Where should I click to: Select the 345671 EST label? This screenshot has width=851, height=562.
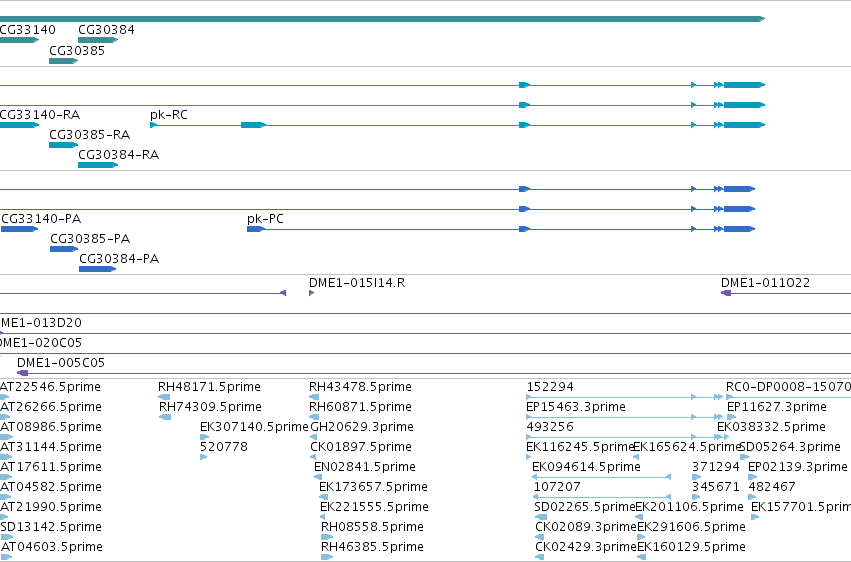point(716,487)
